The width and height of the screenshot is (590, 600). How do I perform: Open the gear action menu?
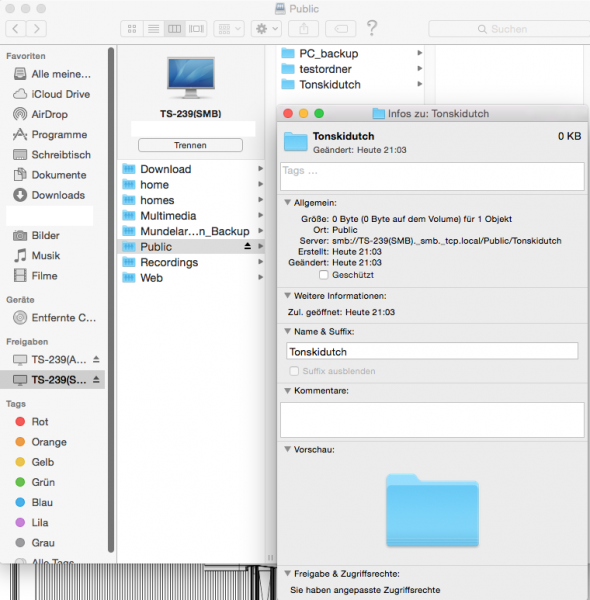coord(266,29)
